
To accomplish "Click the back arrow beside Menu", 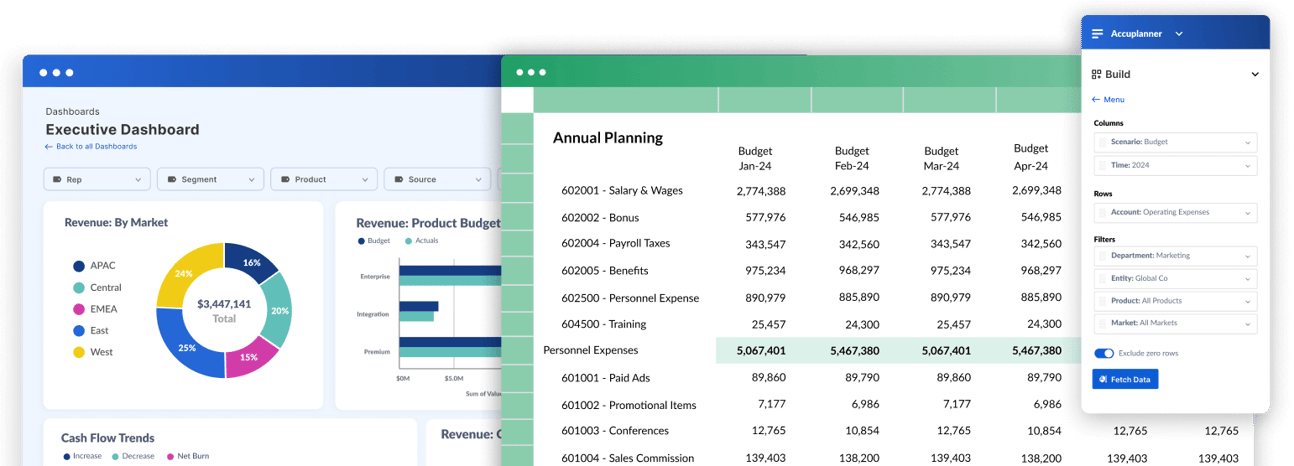I will pos(1096,100).
